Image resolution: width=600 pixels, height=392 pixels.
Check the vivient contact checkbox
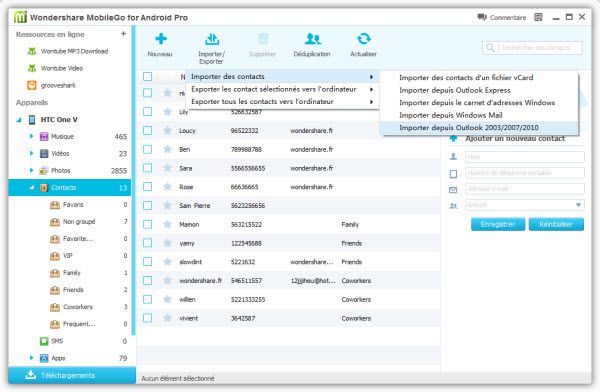tap(147, 318)
